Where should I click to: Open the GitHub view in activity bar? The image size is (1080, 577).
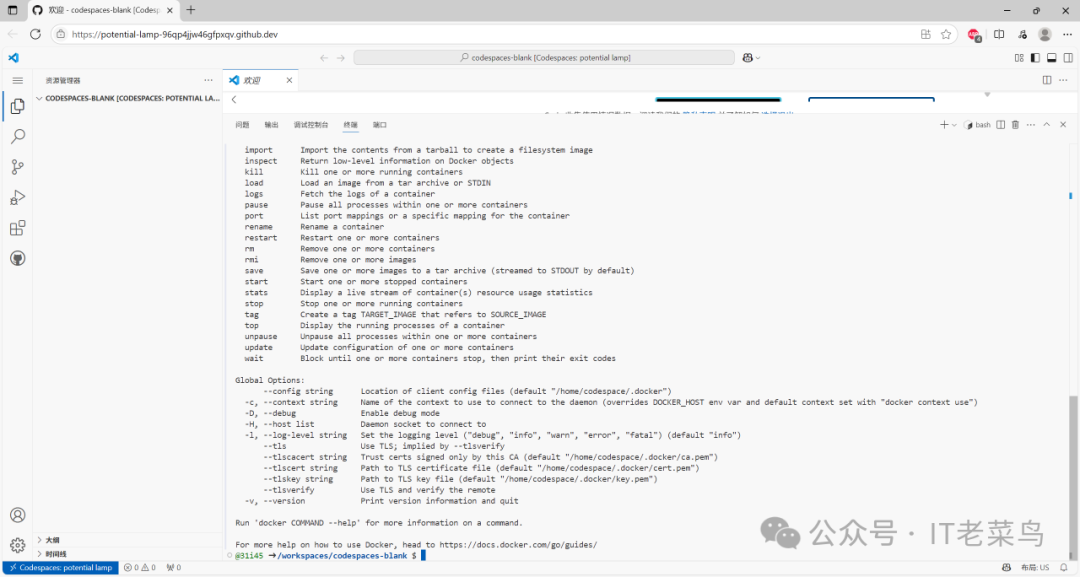pos(18,258)
